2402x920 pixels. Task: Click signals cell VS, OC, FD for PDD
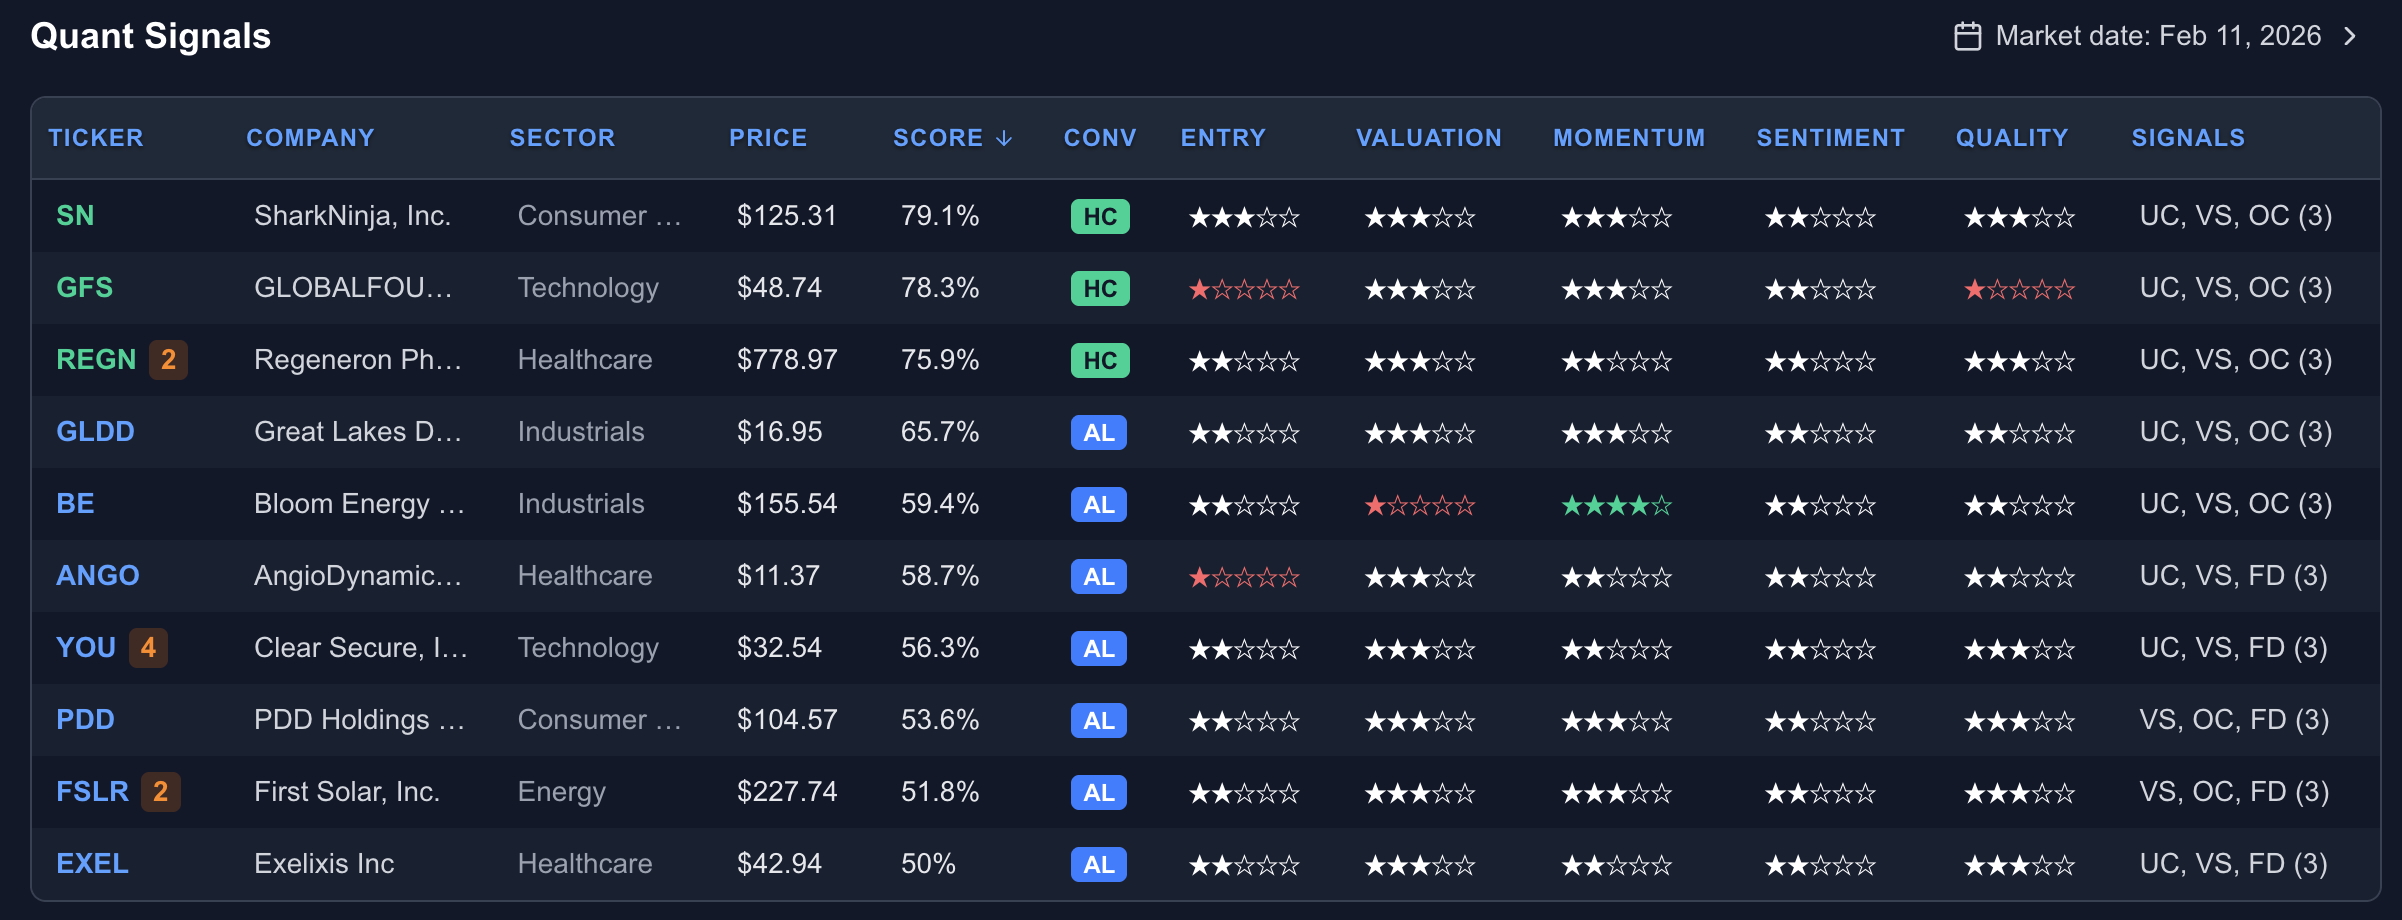tap(2233, 720)
